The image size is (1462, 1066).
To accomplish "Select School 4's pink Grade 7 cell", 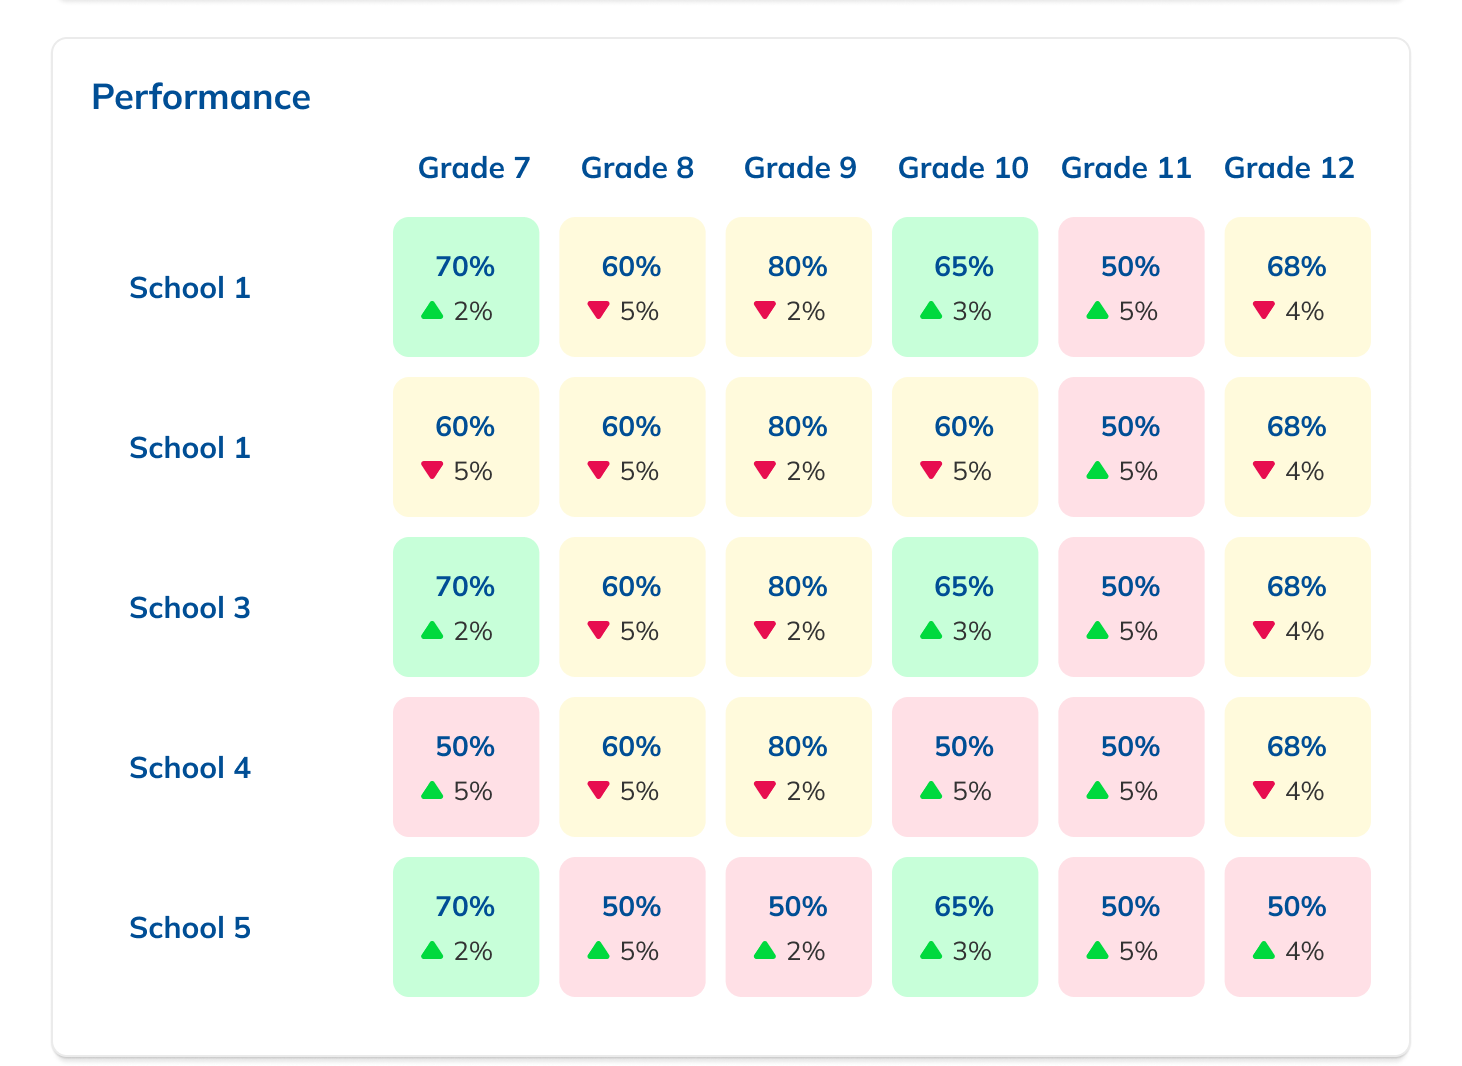I will click(x=466, y=767).
